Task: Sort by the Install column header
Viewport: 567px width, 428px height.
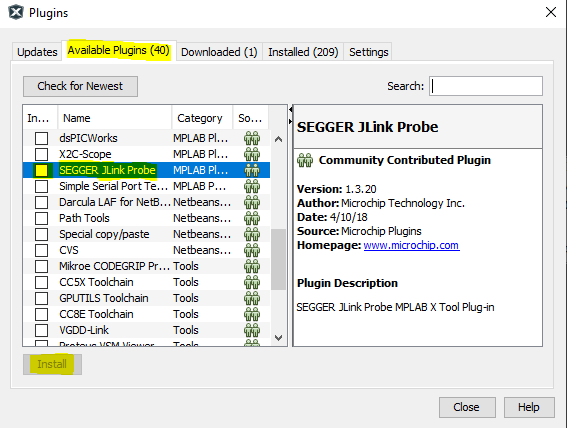Action: [40, 118]
